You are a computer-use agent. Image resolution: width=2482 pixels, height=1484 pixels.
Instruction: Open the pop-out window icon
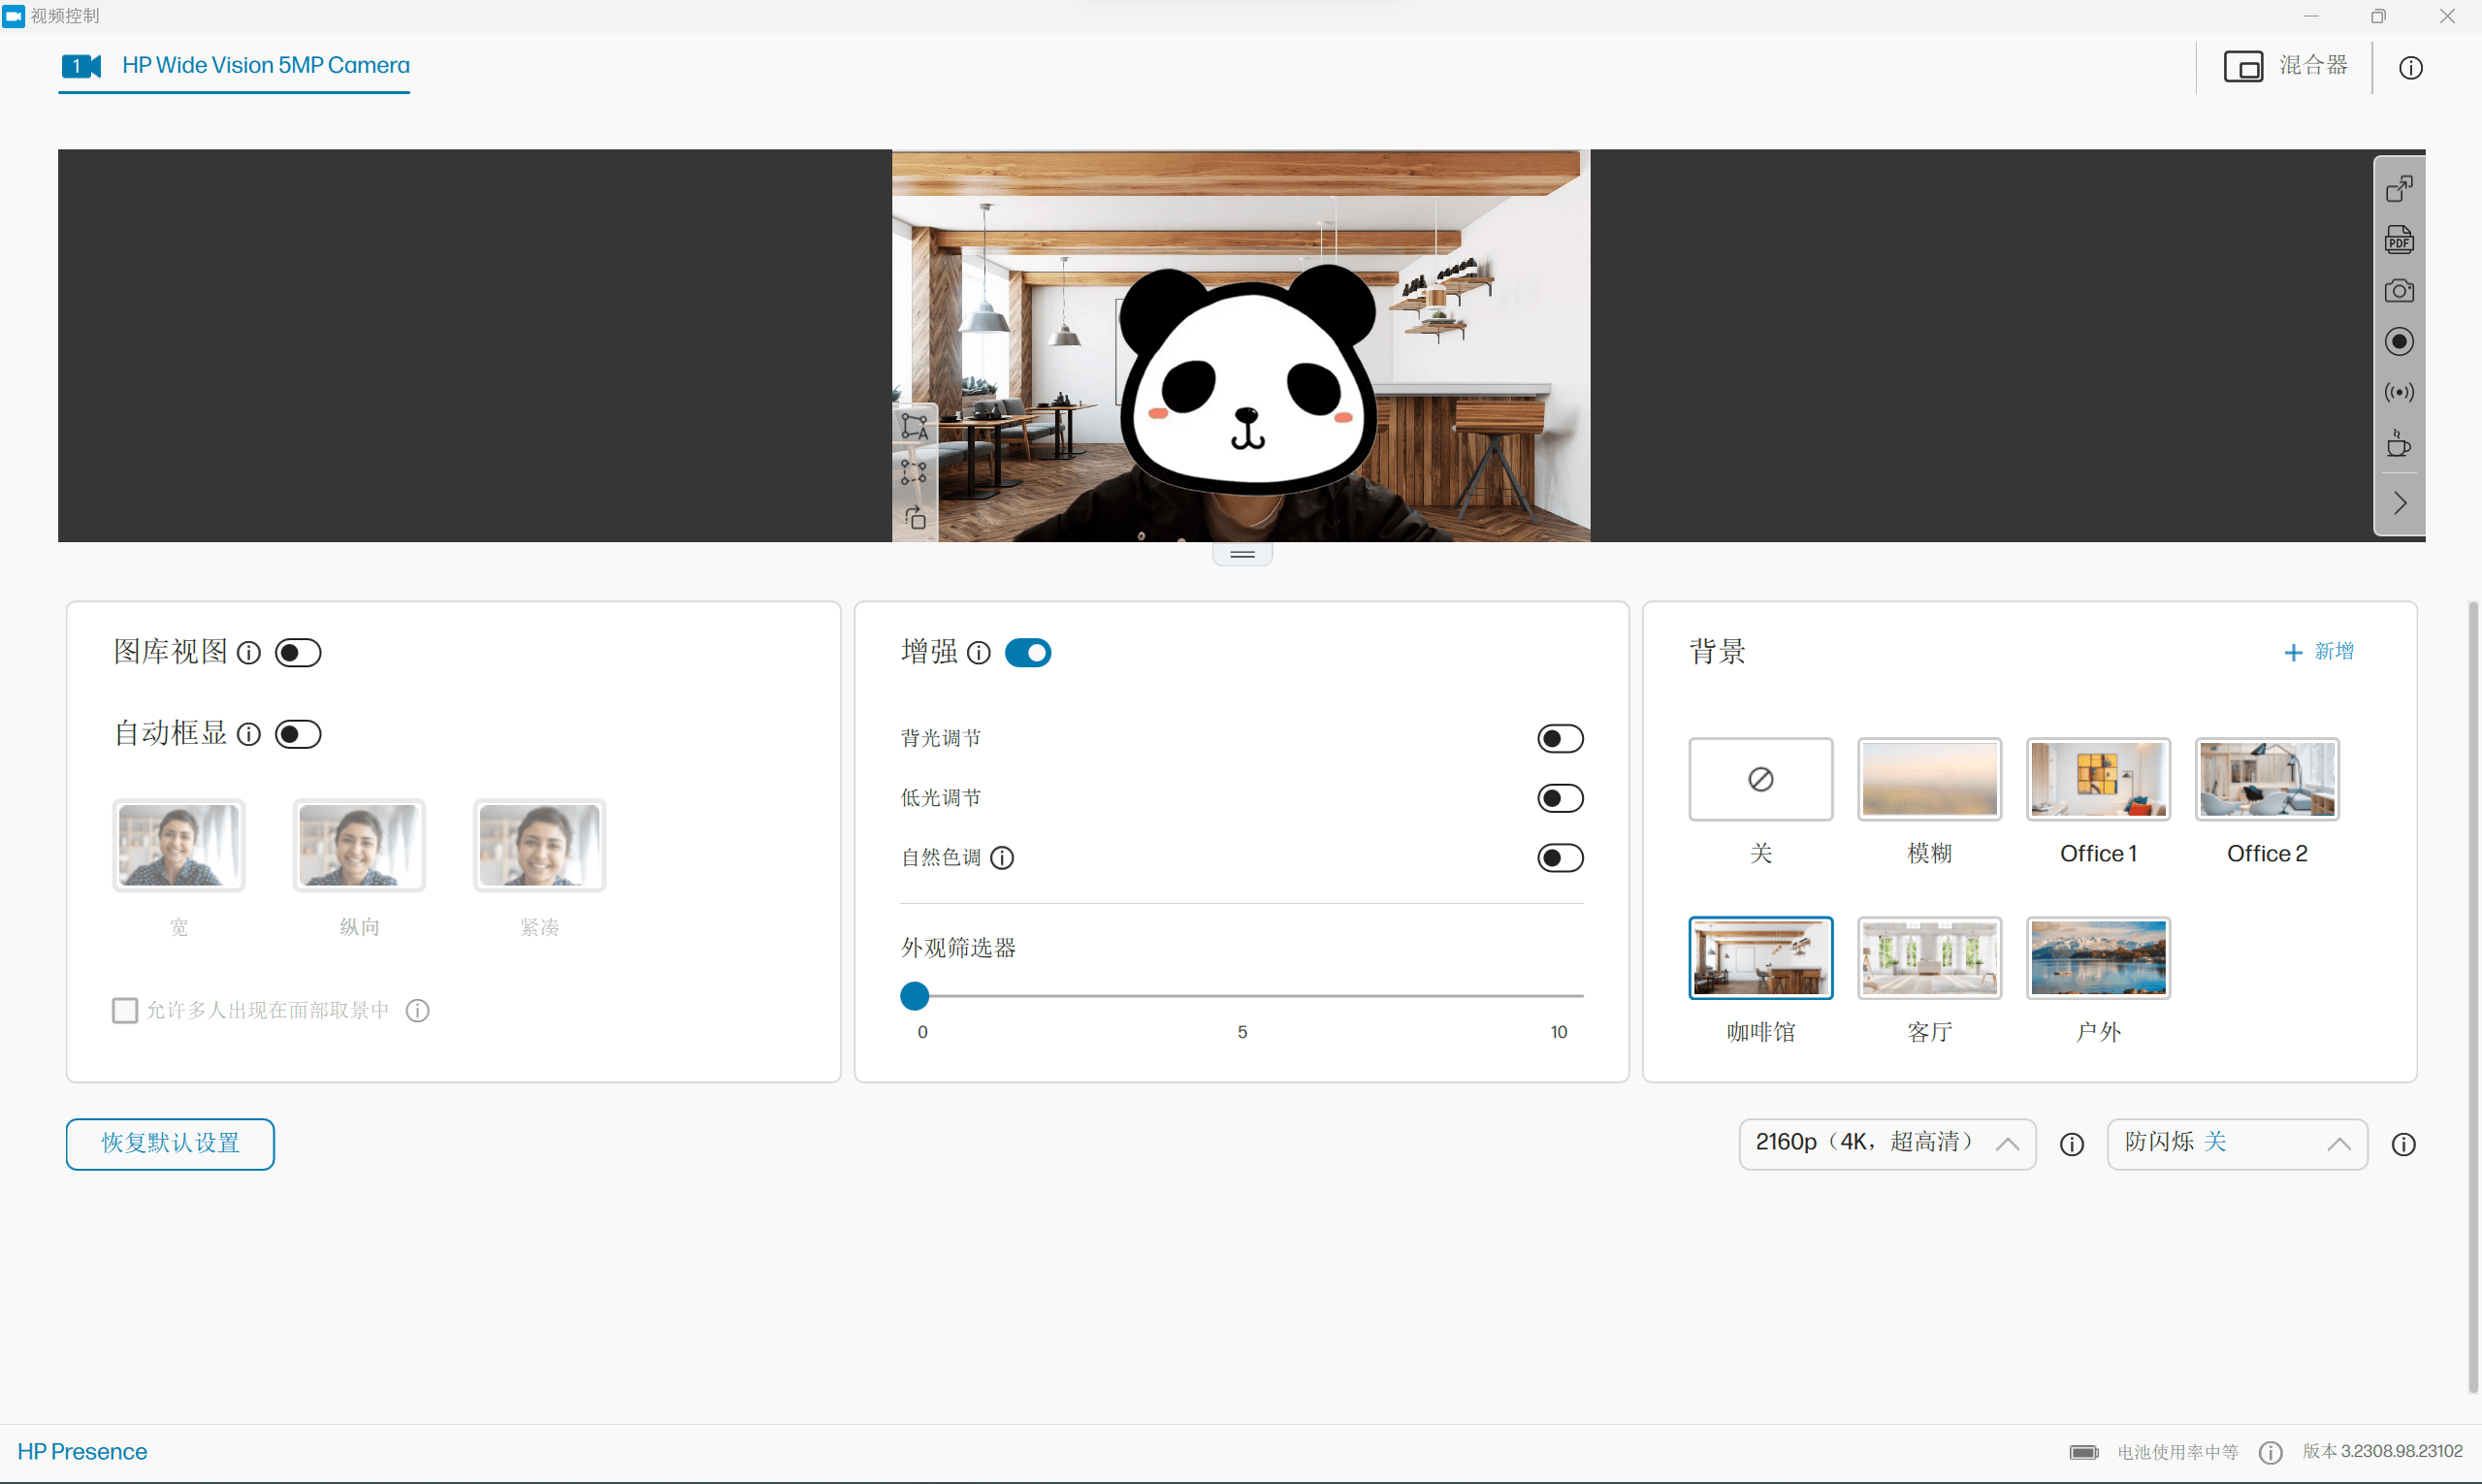click(x=2399, y=188)
